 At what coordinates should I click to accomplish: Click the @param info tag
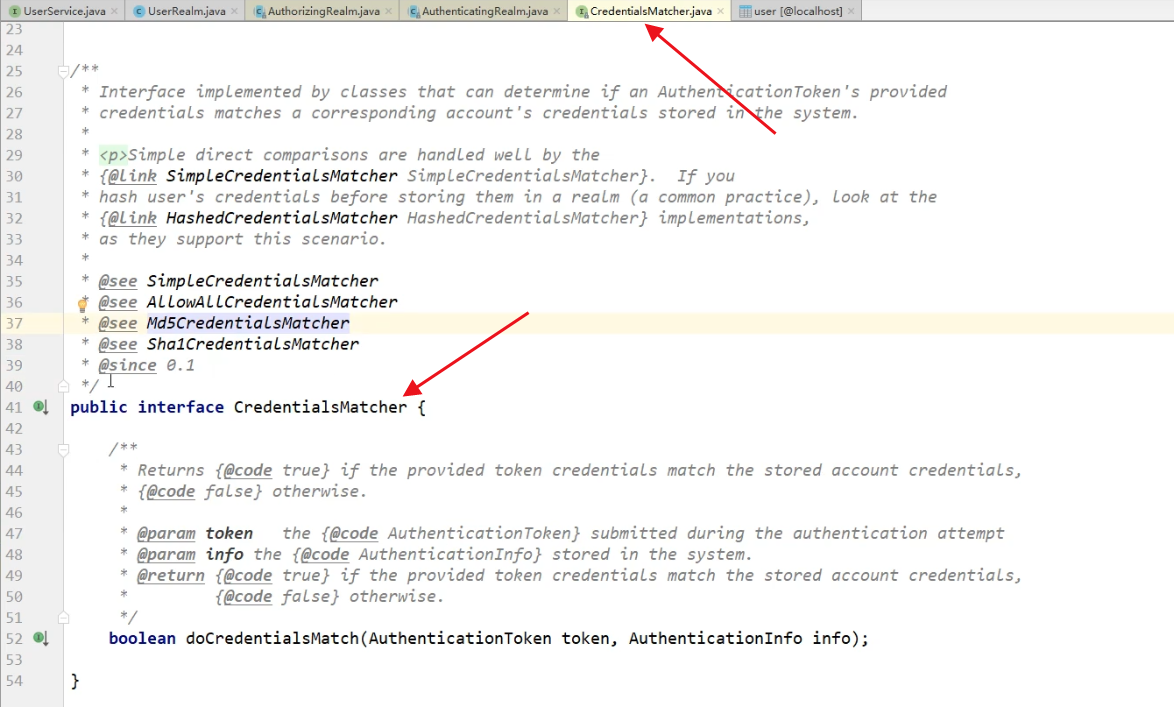190,554
